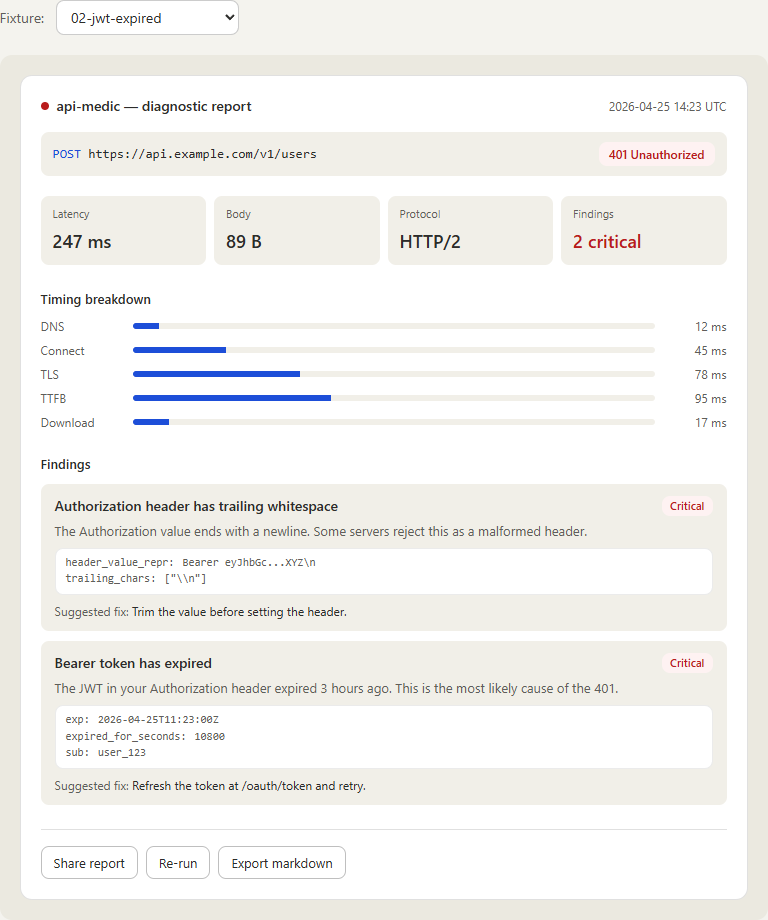Click the expired_for_seconds: 10800 line
This screenshot has height=920, width=768.
click(145, 736)
